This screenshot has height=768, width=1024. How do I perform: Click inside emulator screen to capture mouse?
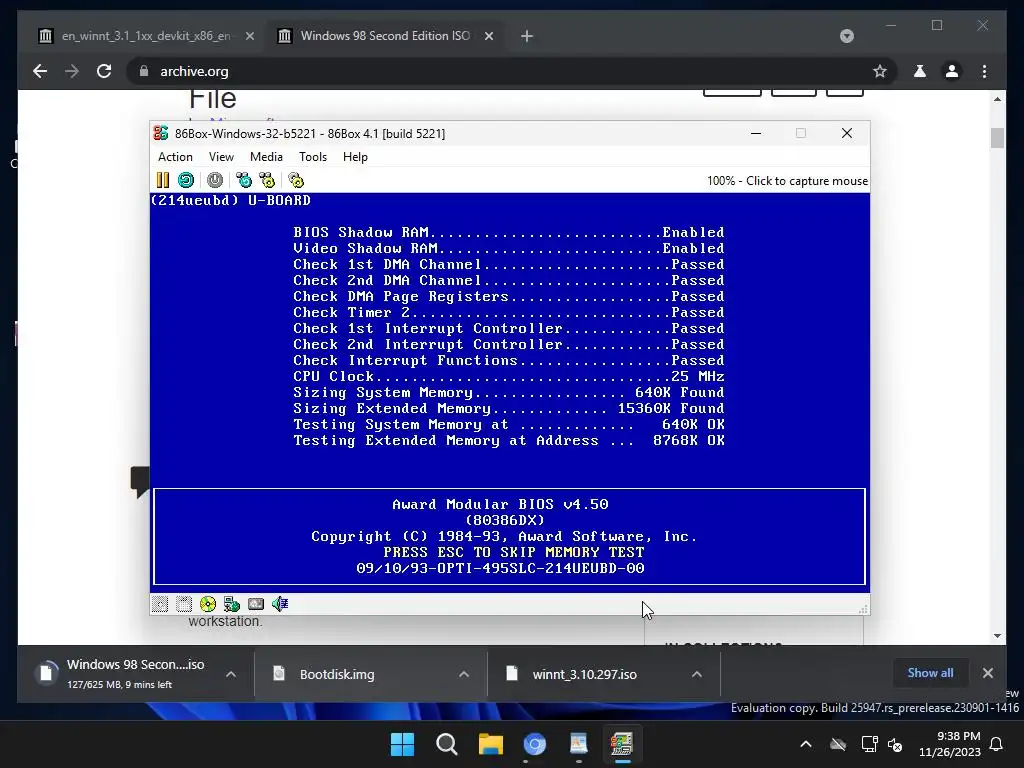click(x=509, y=392)
